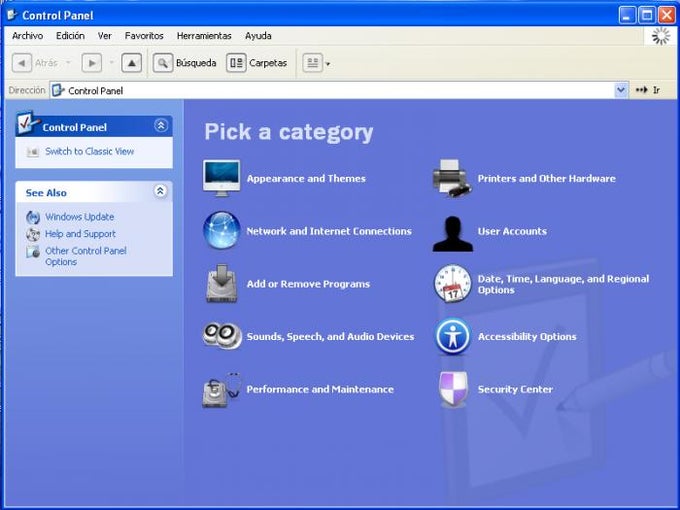Screen dimensions: 680x510
Task: Open the Búsqueda search tool
Action: point(185,63)
